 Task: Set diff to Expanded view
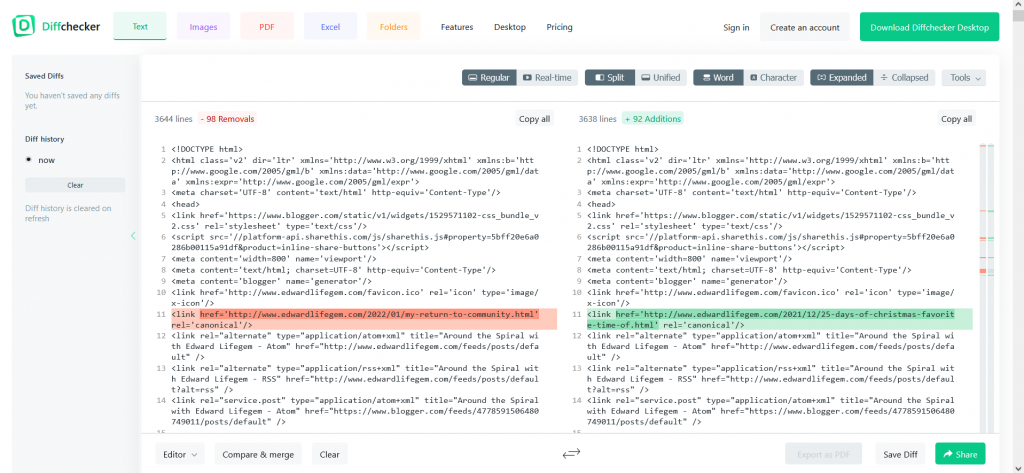(x=842, y=78)
